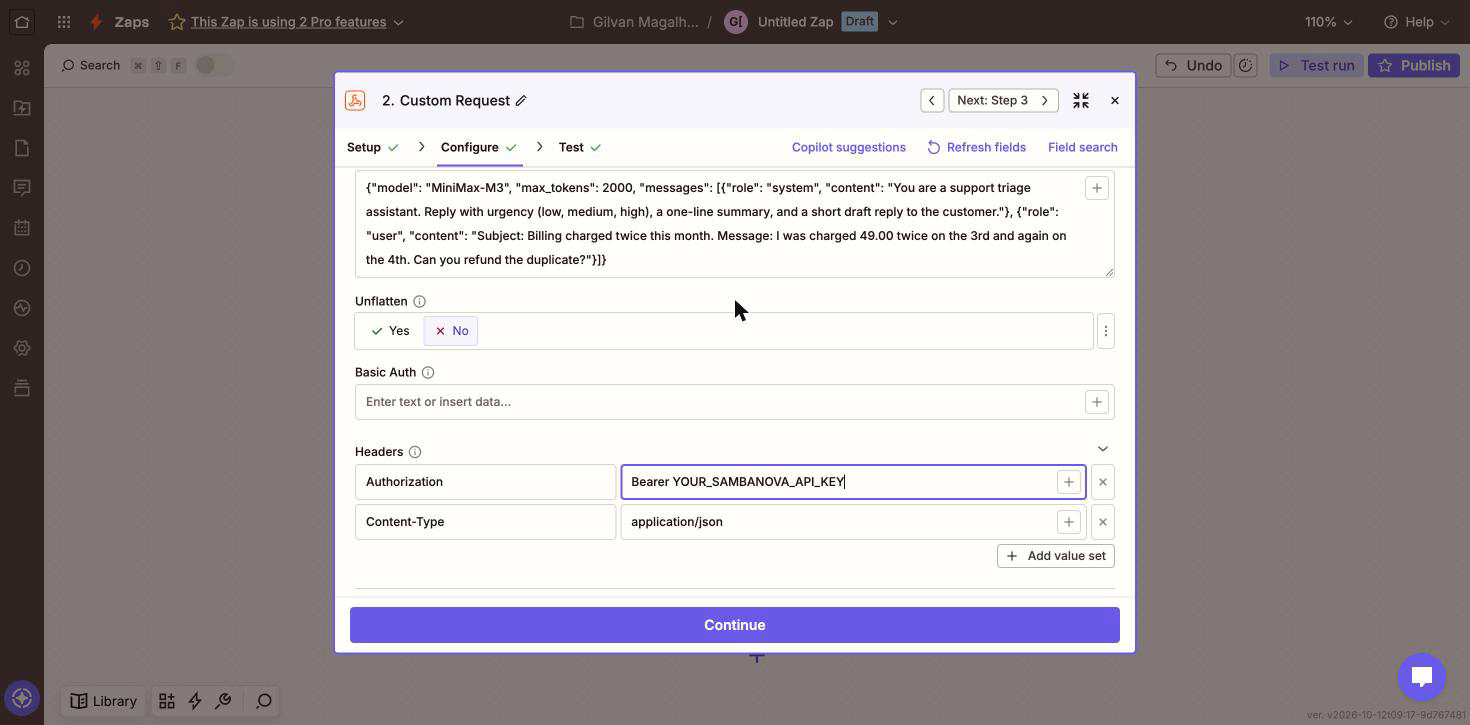Set Unflatten to No
This screenshot has height=725, width=1470.
451,331
